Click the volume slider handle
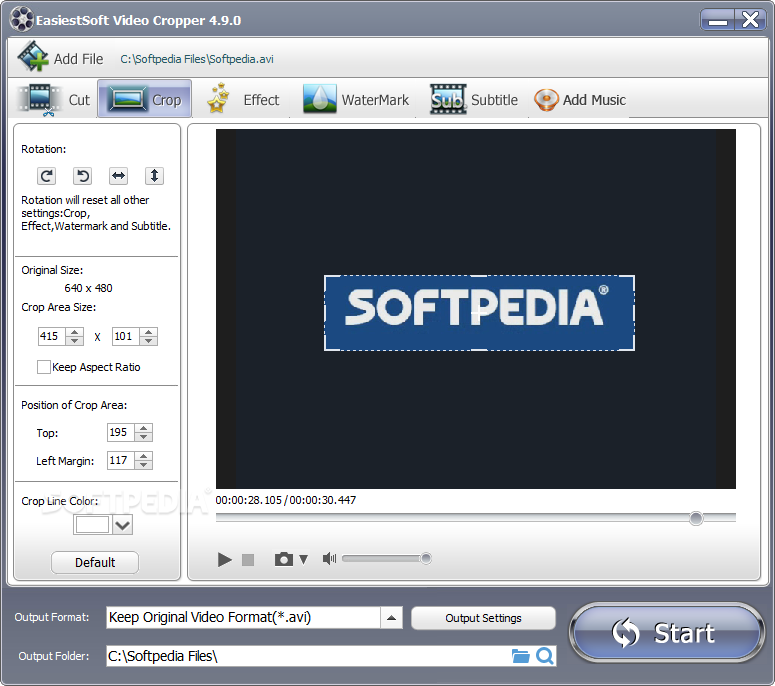The width and height of the screenshot is (775, 686). tap(426, 558)
